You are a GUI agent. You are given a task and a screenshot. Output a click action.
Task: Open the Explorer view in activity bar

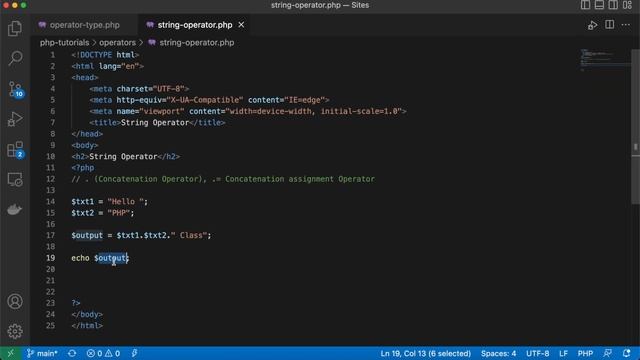click(15, 29)
